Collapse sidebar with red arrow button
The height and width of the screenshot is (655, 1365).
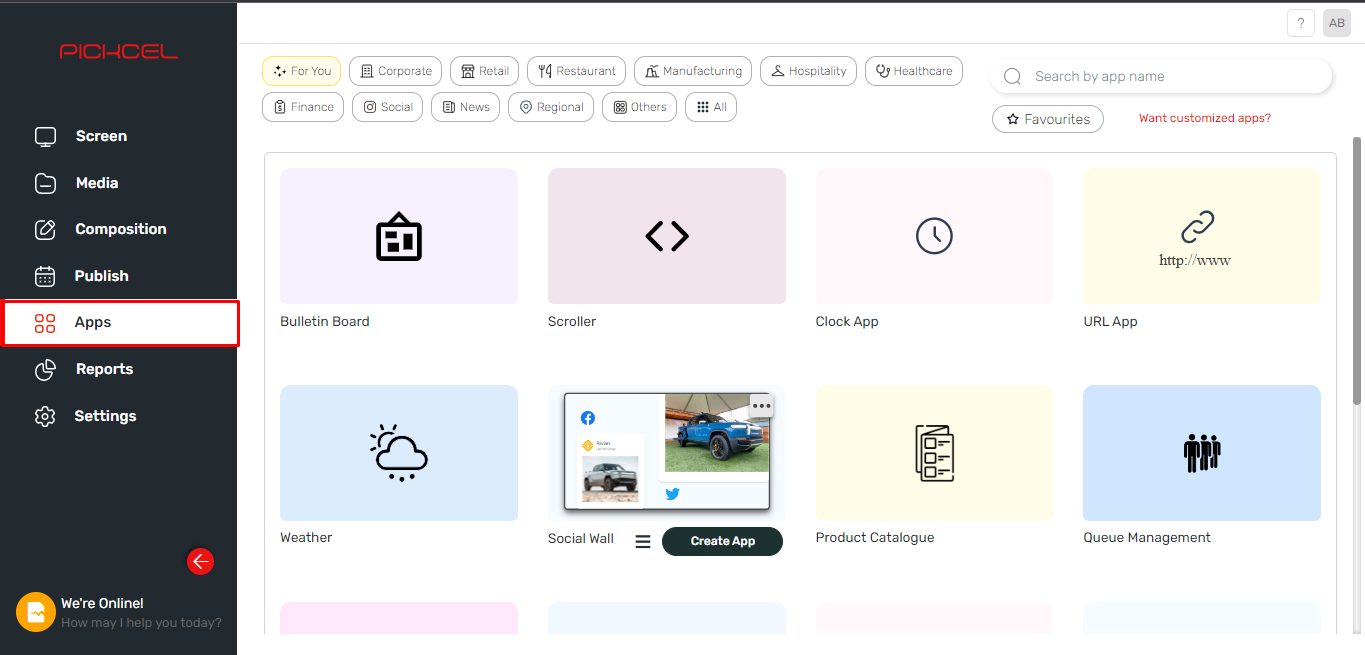coord(200,562)
